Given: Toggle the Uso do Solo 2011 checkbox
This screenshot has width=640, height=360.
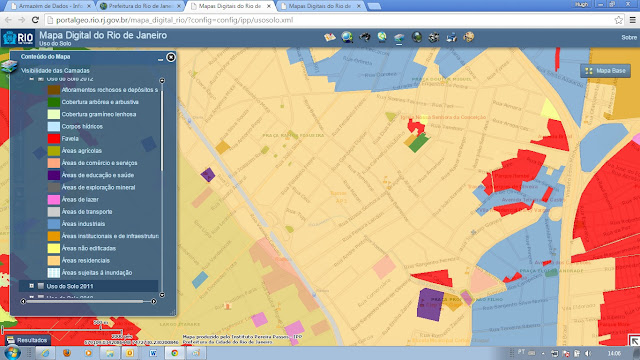Looking at the screenshot, I should pyautogui.click(x=41, y=286).
